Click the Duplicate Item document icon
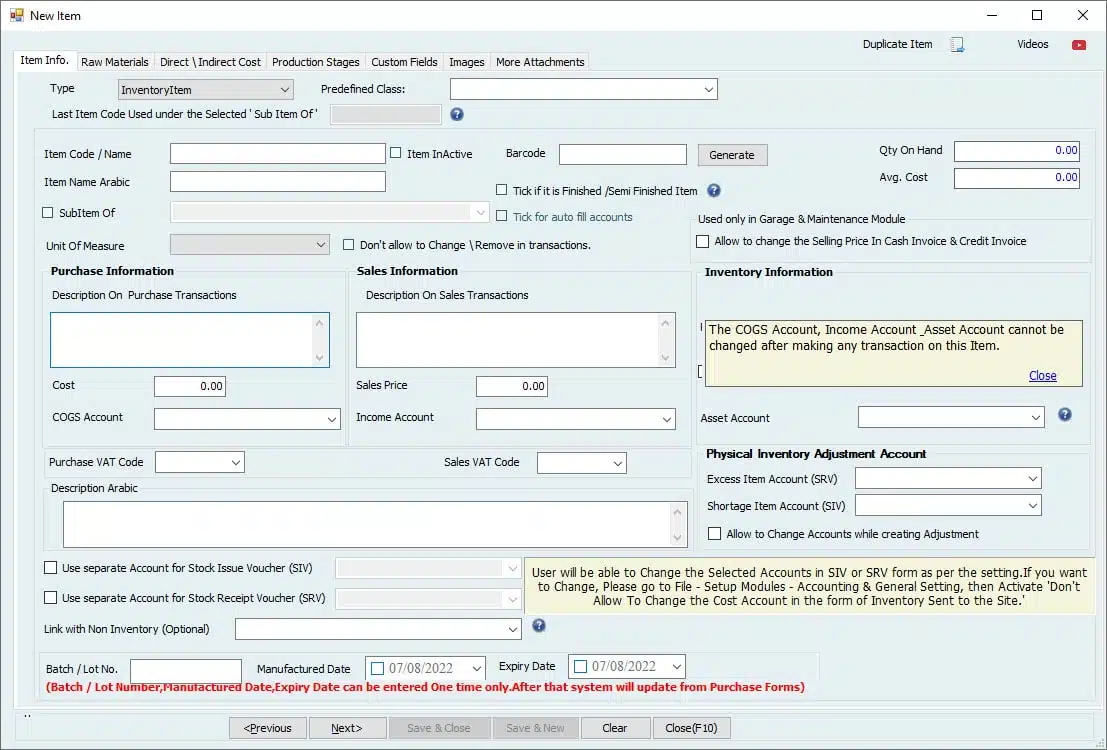1107x750 pixels. [957, 44]
